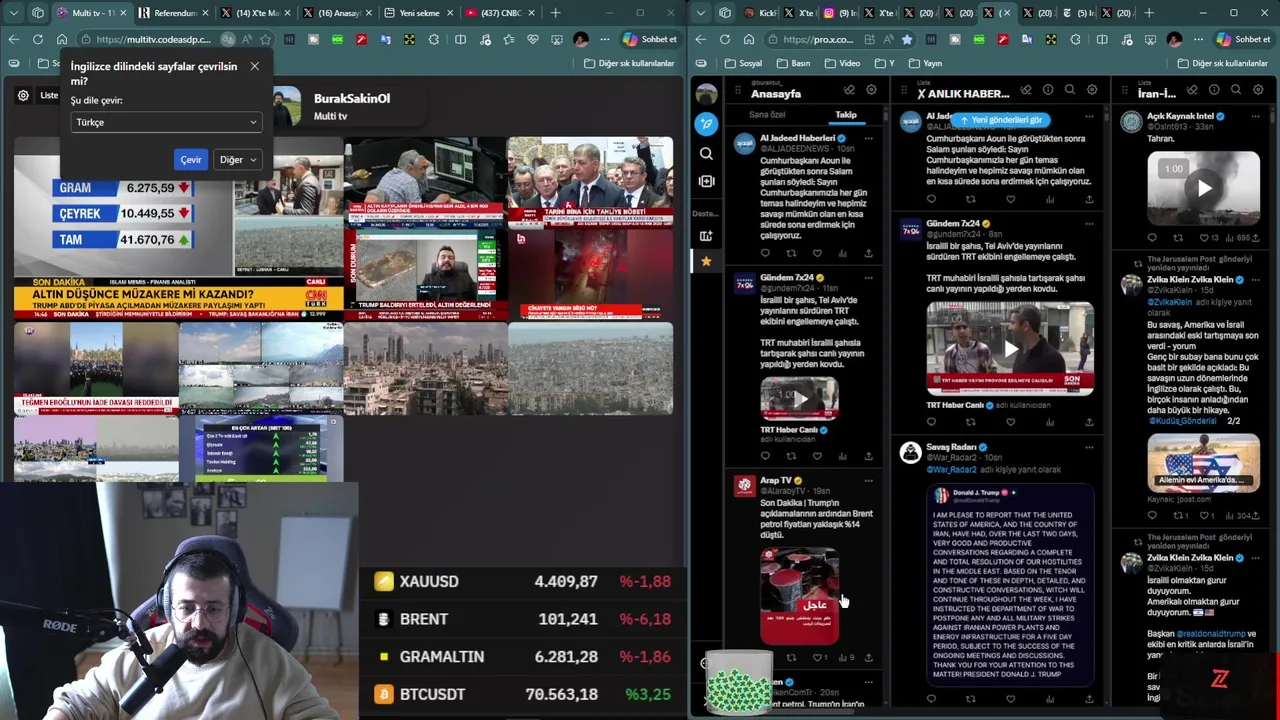Like Al Jadeed post in Anasayfa column

pos(817,254)
